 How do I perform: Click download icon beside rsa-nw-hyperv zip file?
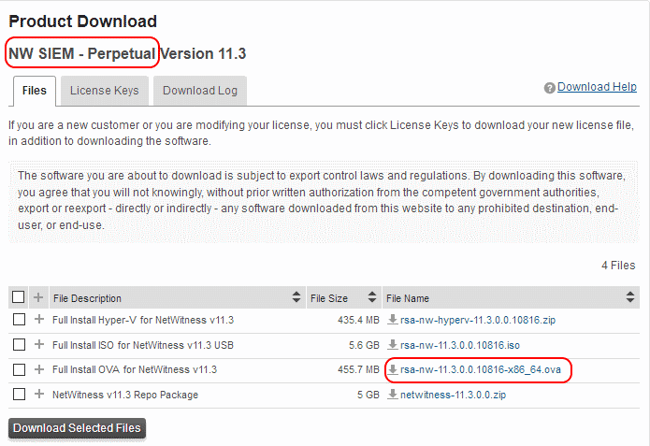(x=392, y=320)
